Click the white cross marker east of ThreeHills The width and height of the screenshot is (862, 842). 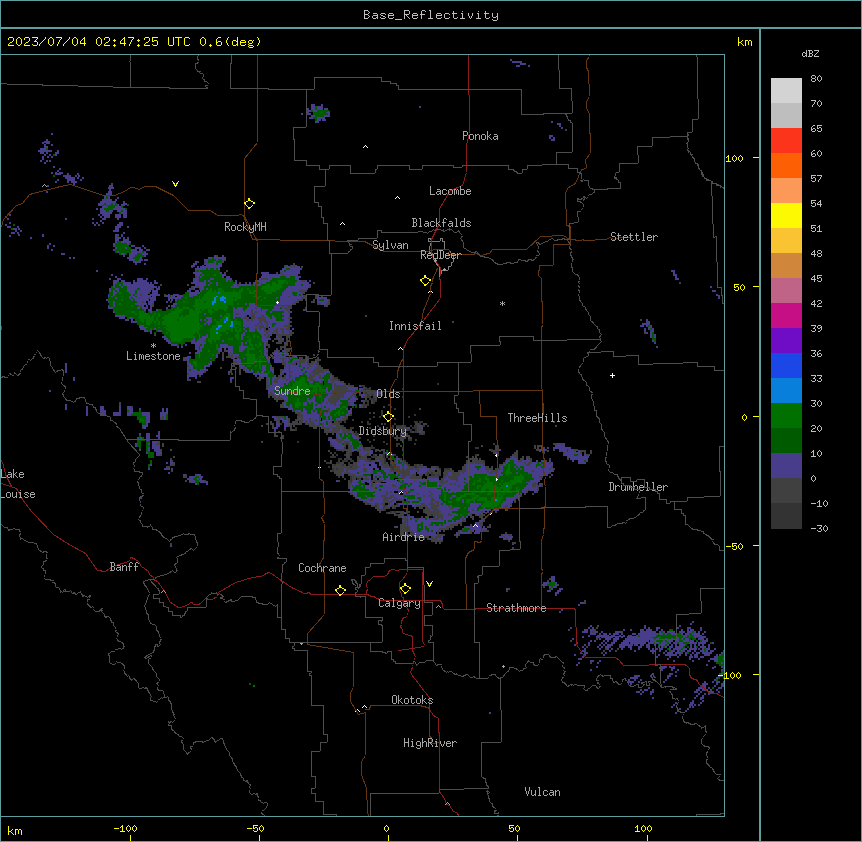[x=612, y=375]
